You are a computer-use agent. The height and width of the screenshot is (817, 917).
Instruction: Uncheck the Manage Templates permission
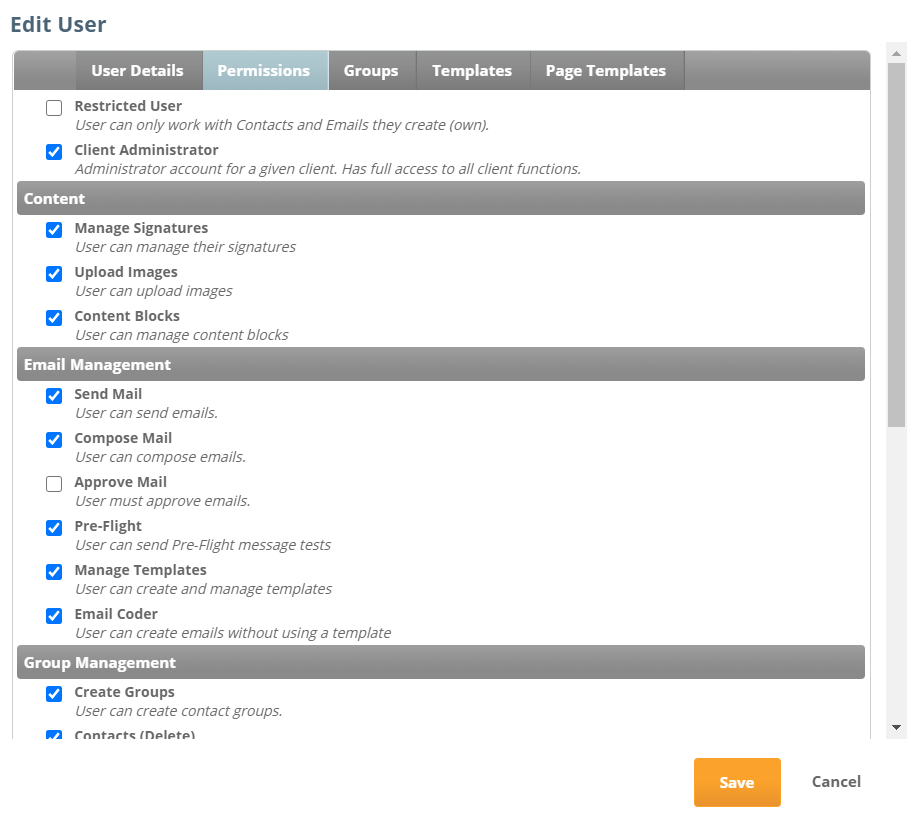54,571
